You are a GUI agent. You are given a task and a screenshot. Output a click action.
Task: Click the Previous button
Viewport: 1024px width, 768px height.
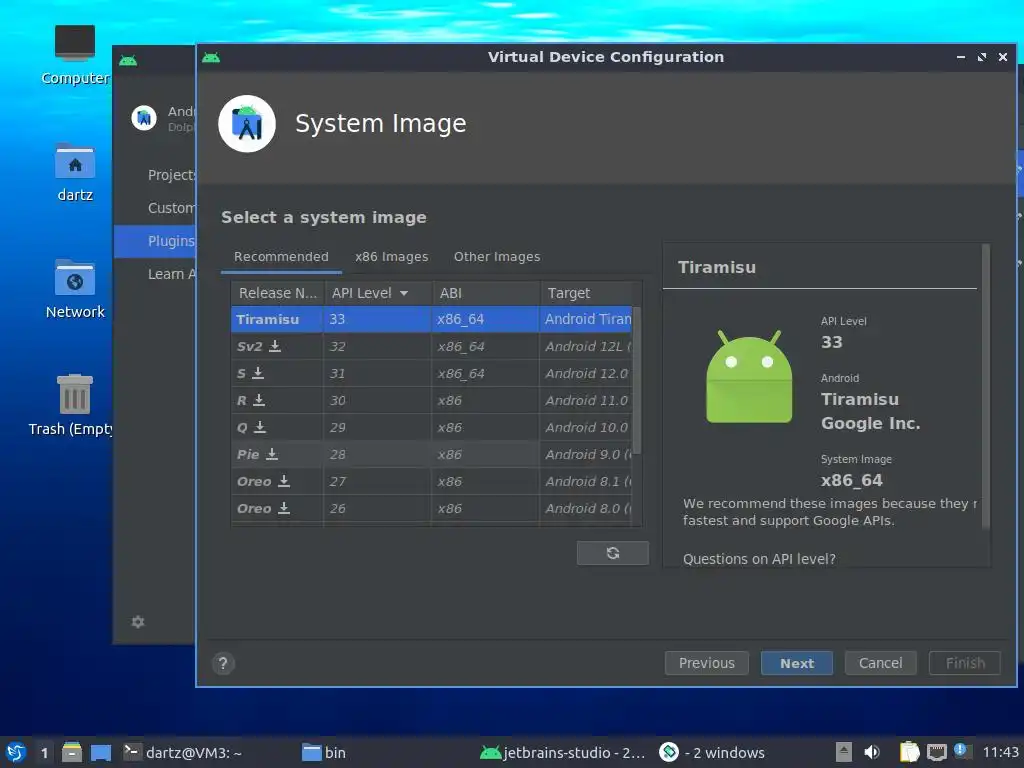coord(707,664)
